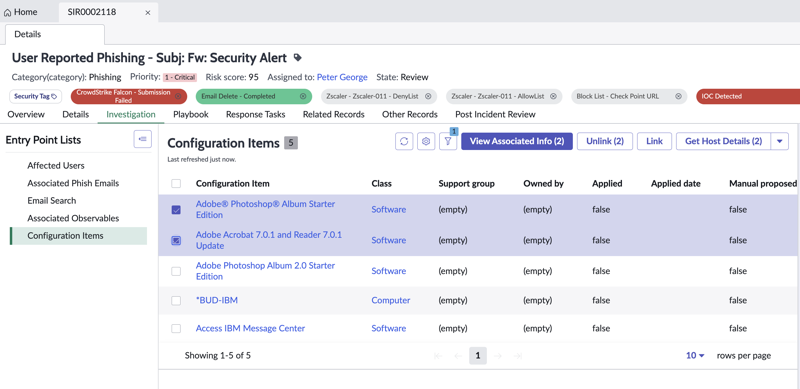Open Software class link for Access IBM

coord(389,328)
